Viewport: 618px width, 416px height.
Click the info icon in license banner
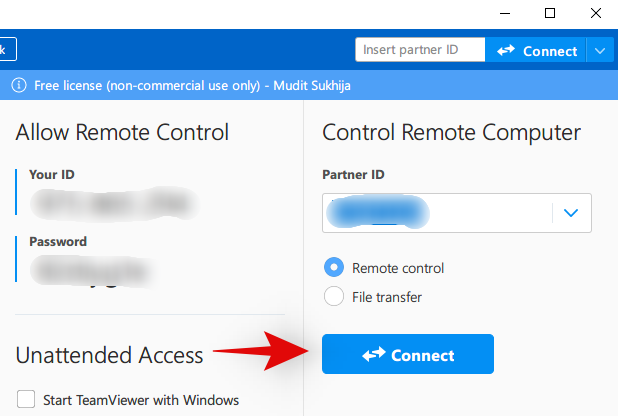coord(19,85)
